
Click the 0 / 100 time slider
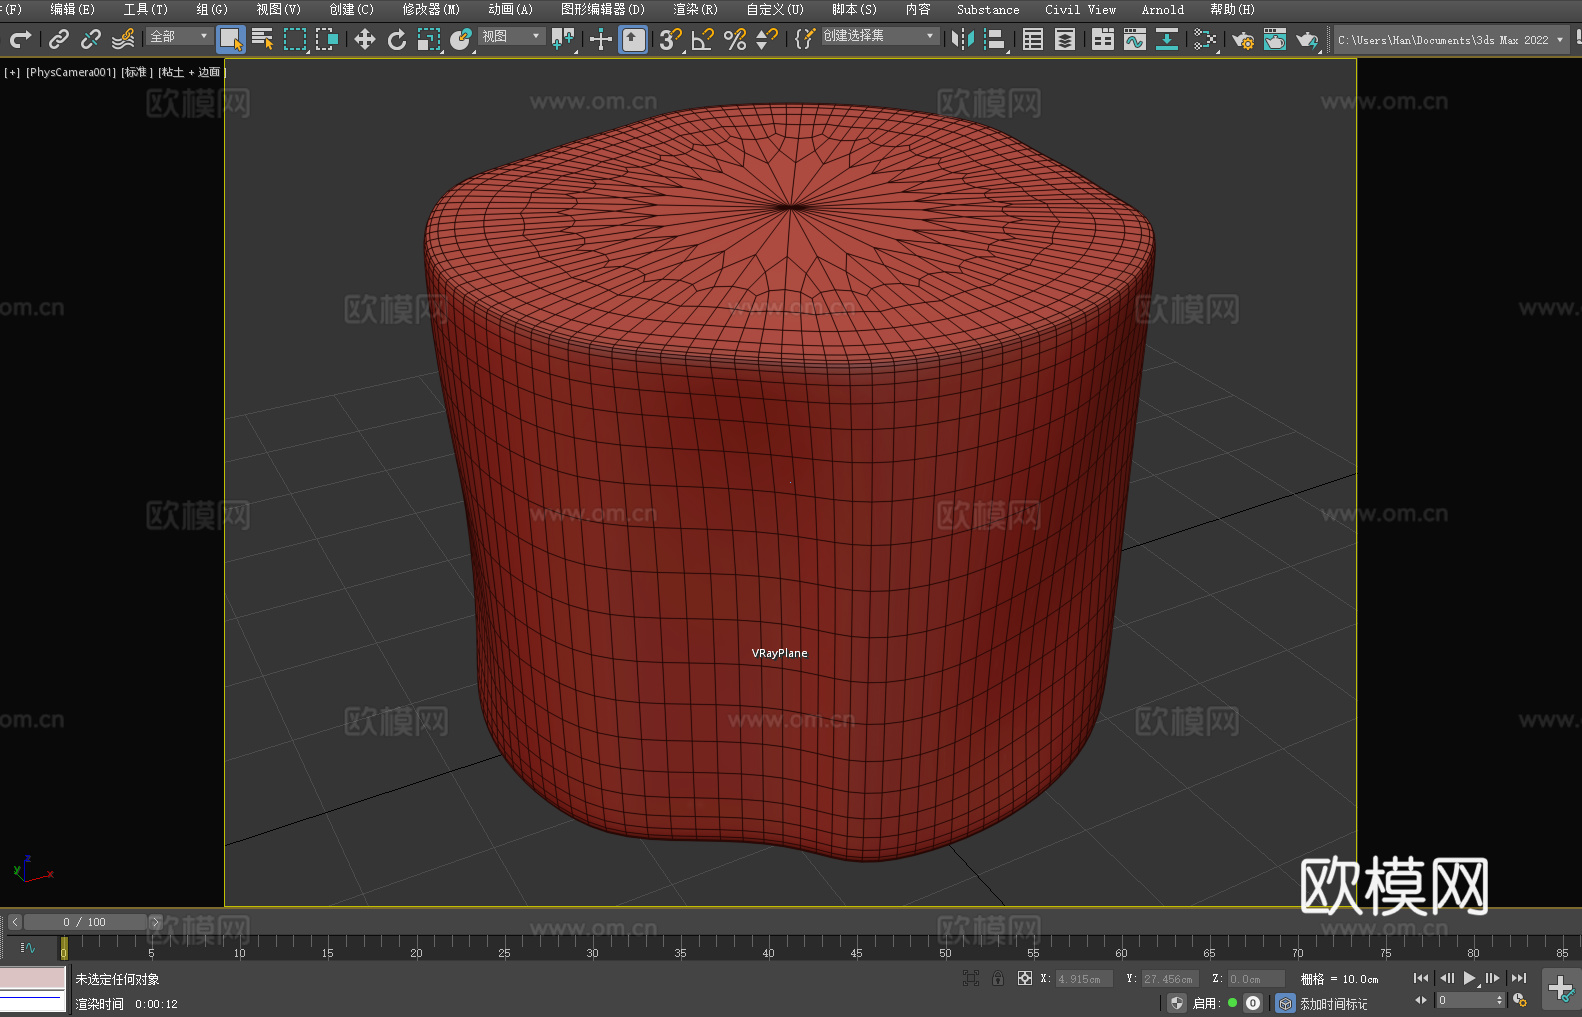[x=84, y=922]
